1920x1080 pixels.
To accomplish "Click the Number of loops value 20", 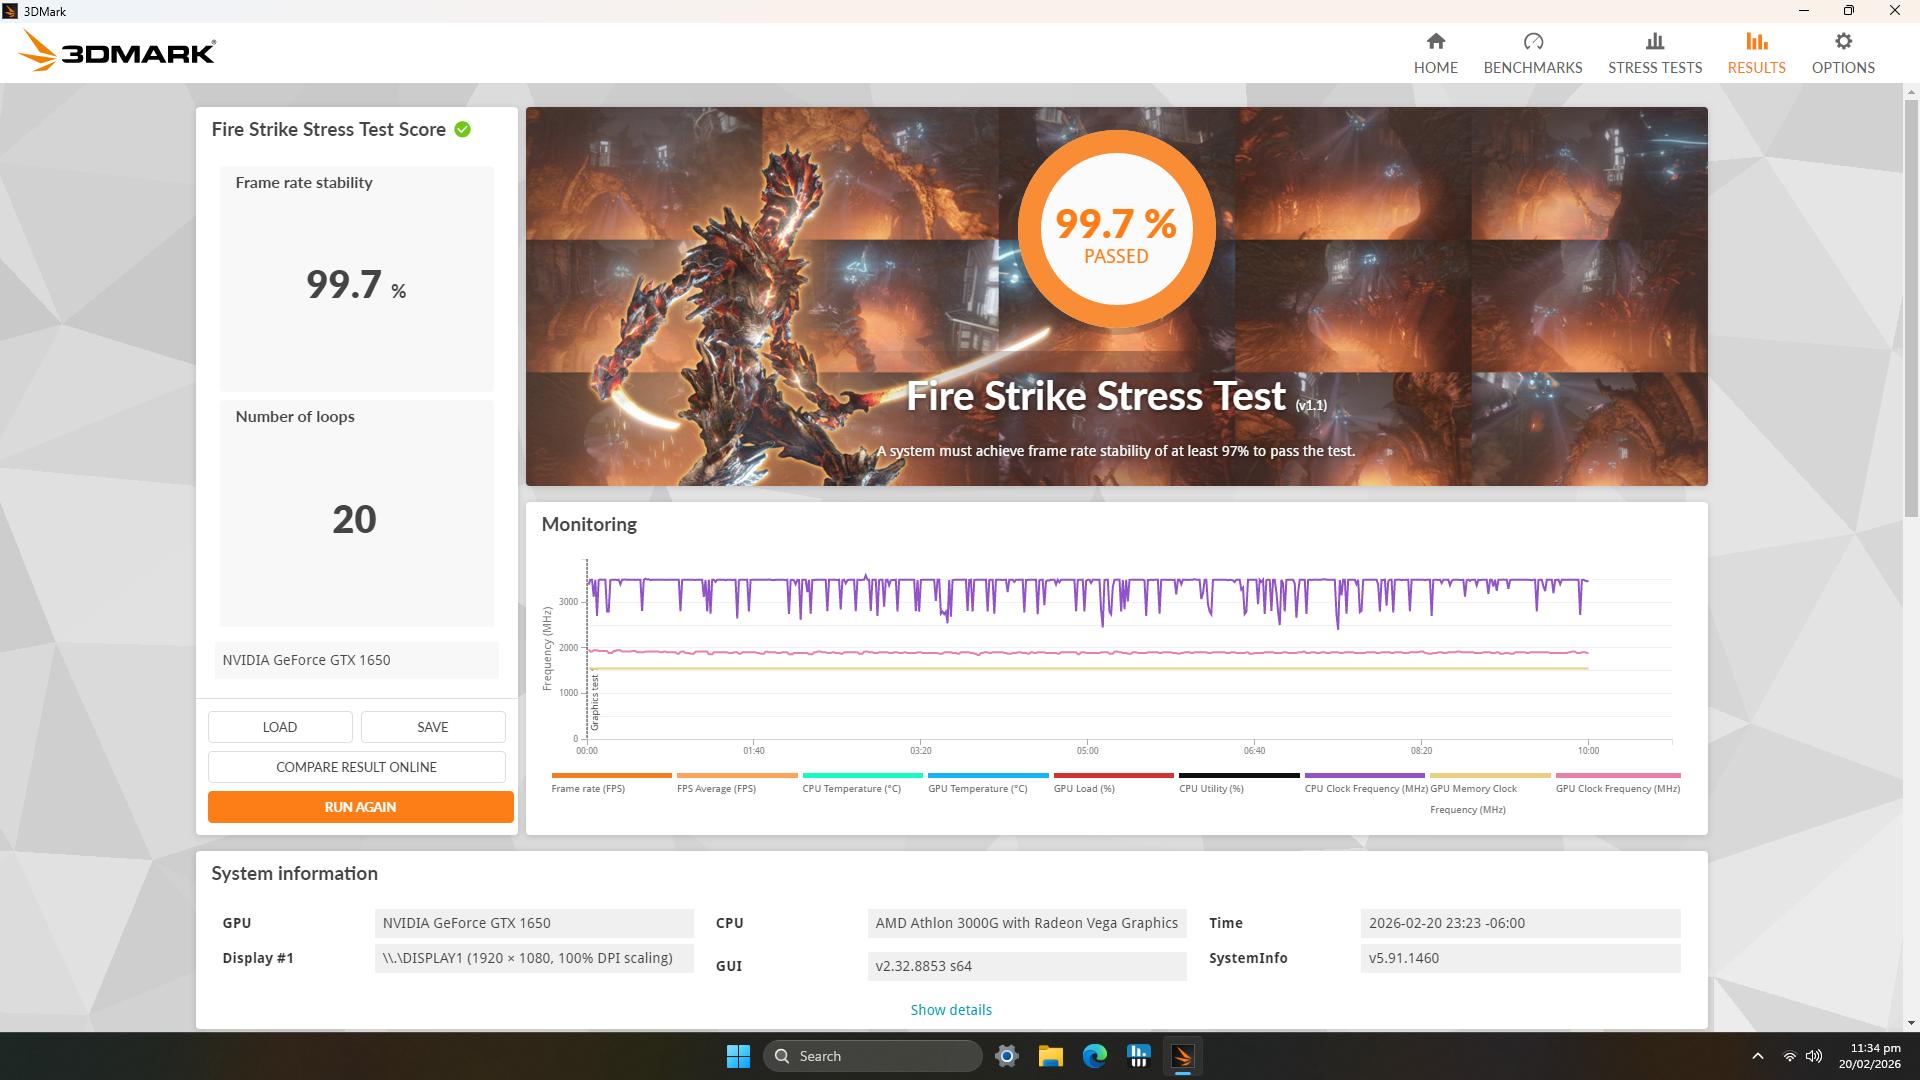I will coord(354,519).
